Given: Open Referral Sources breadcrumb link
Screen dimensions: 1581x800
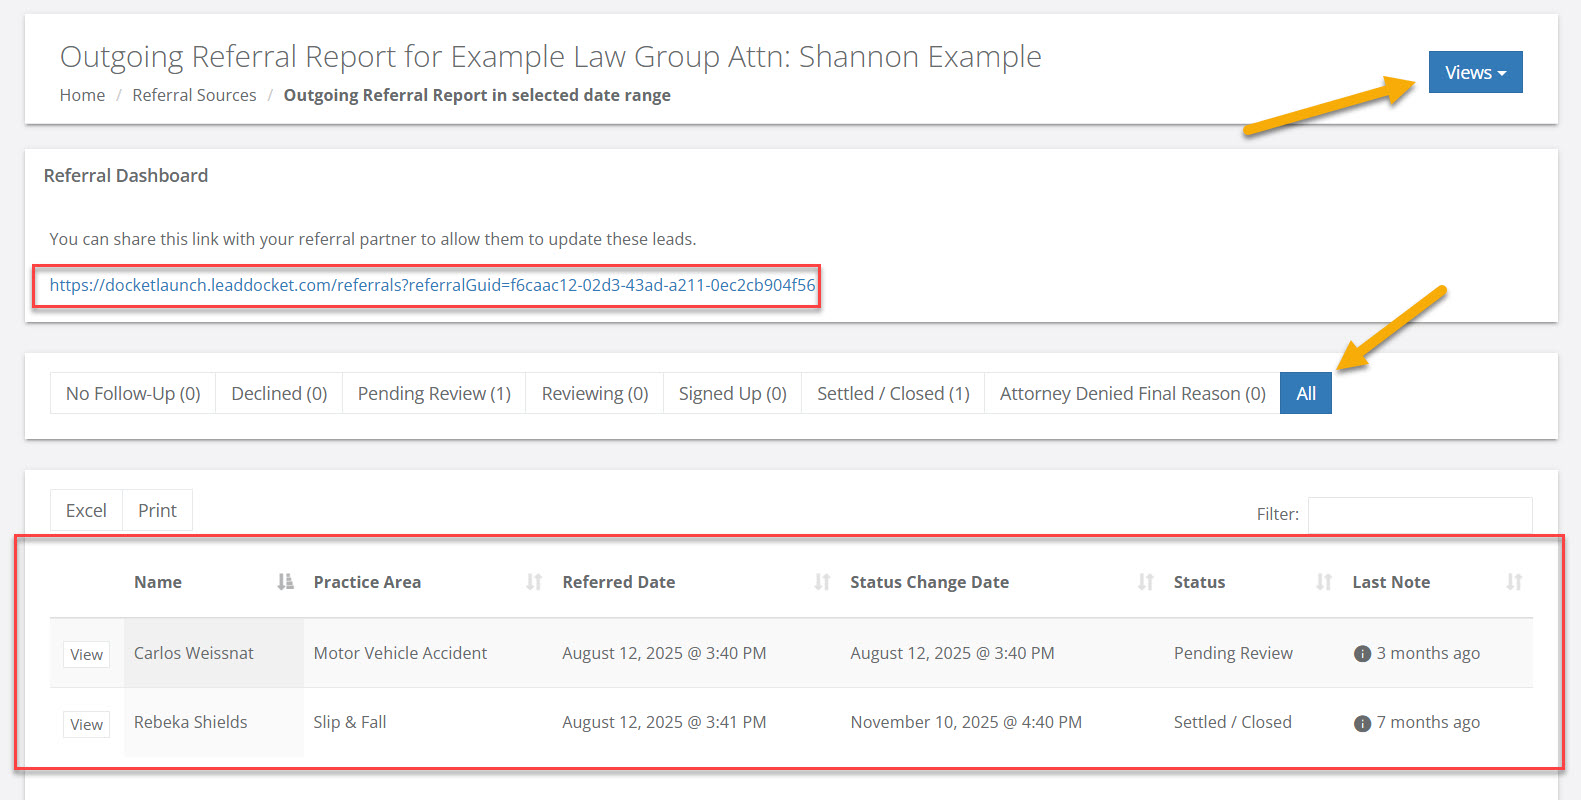Looking at the screenshot, I should (x=194, y=95).
